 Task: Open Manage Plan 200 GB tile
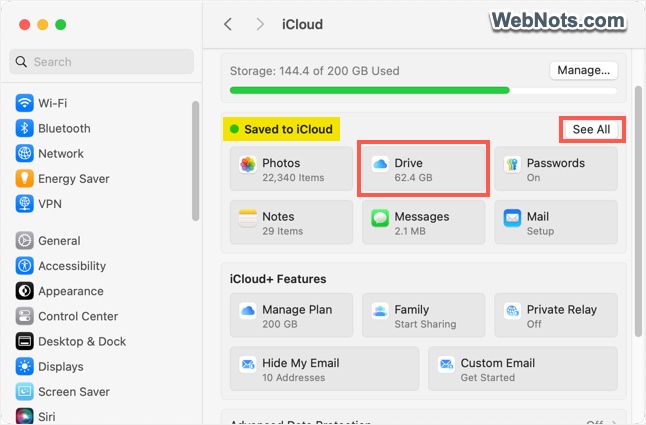pyautogui.click(x=291, y=315)
